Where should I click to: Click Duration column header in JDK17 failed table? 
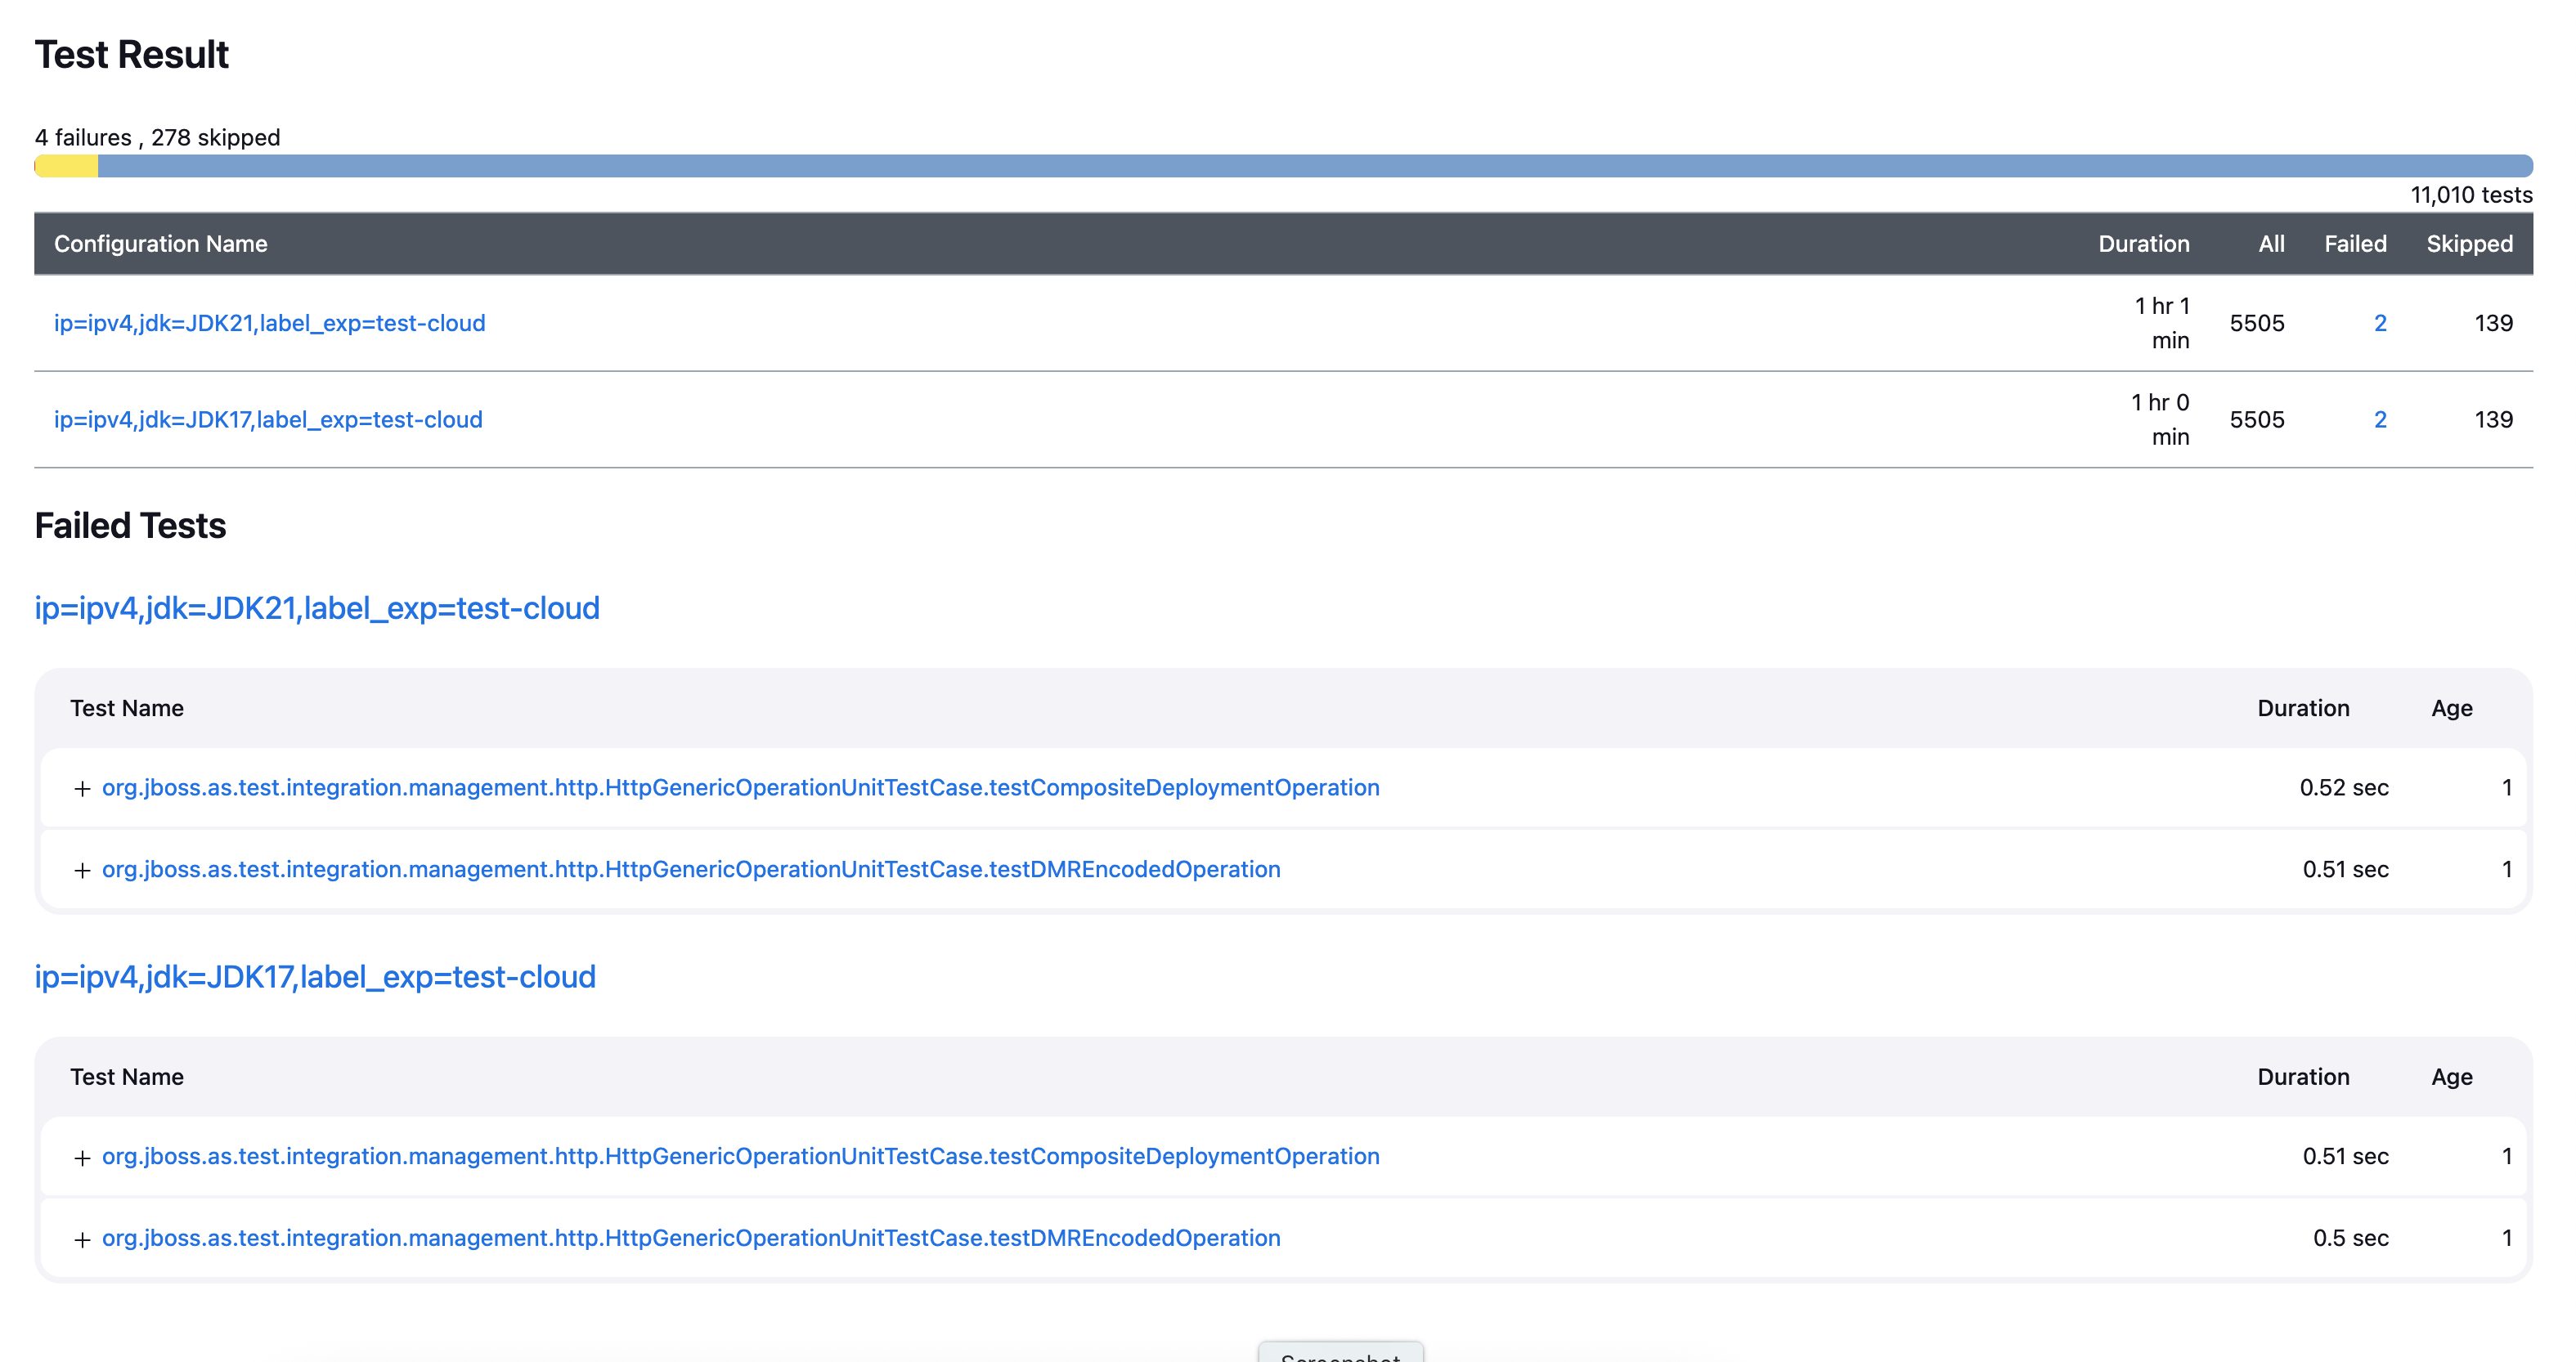click(2302, 1077)
